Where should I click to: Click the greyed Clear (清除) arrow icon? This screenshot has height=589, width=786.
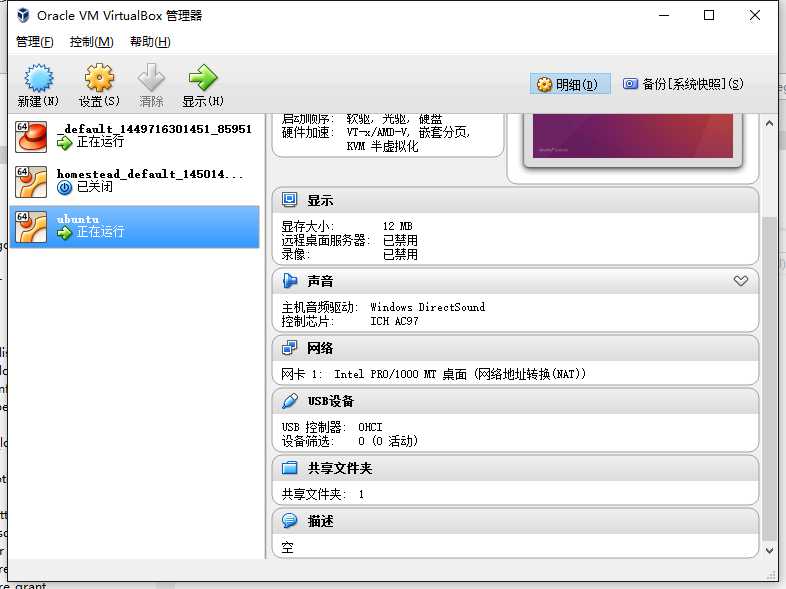(151, 78)
